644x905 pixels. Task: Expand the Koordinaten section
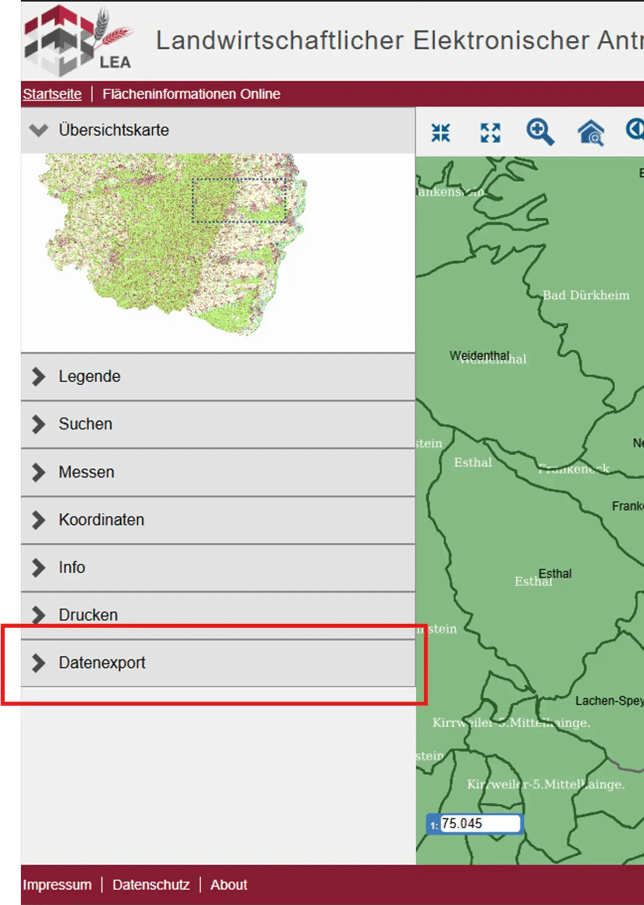click(101, 520)
